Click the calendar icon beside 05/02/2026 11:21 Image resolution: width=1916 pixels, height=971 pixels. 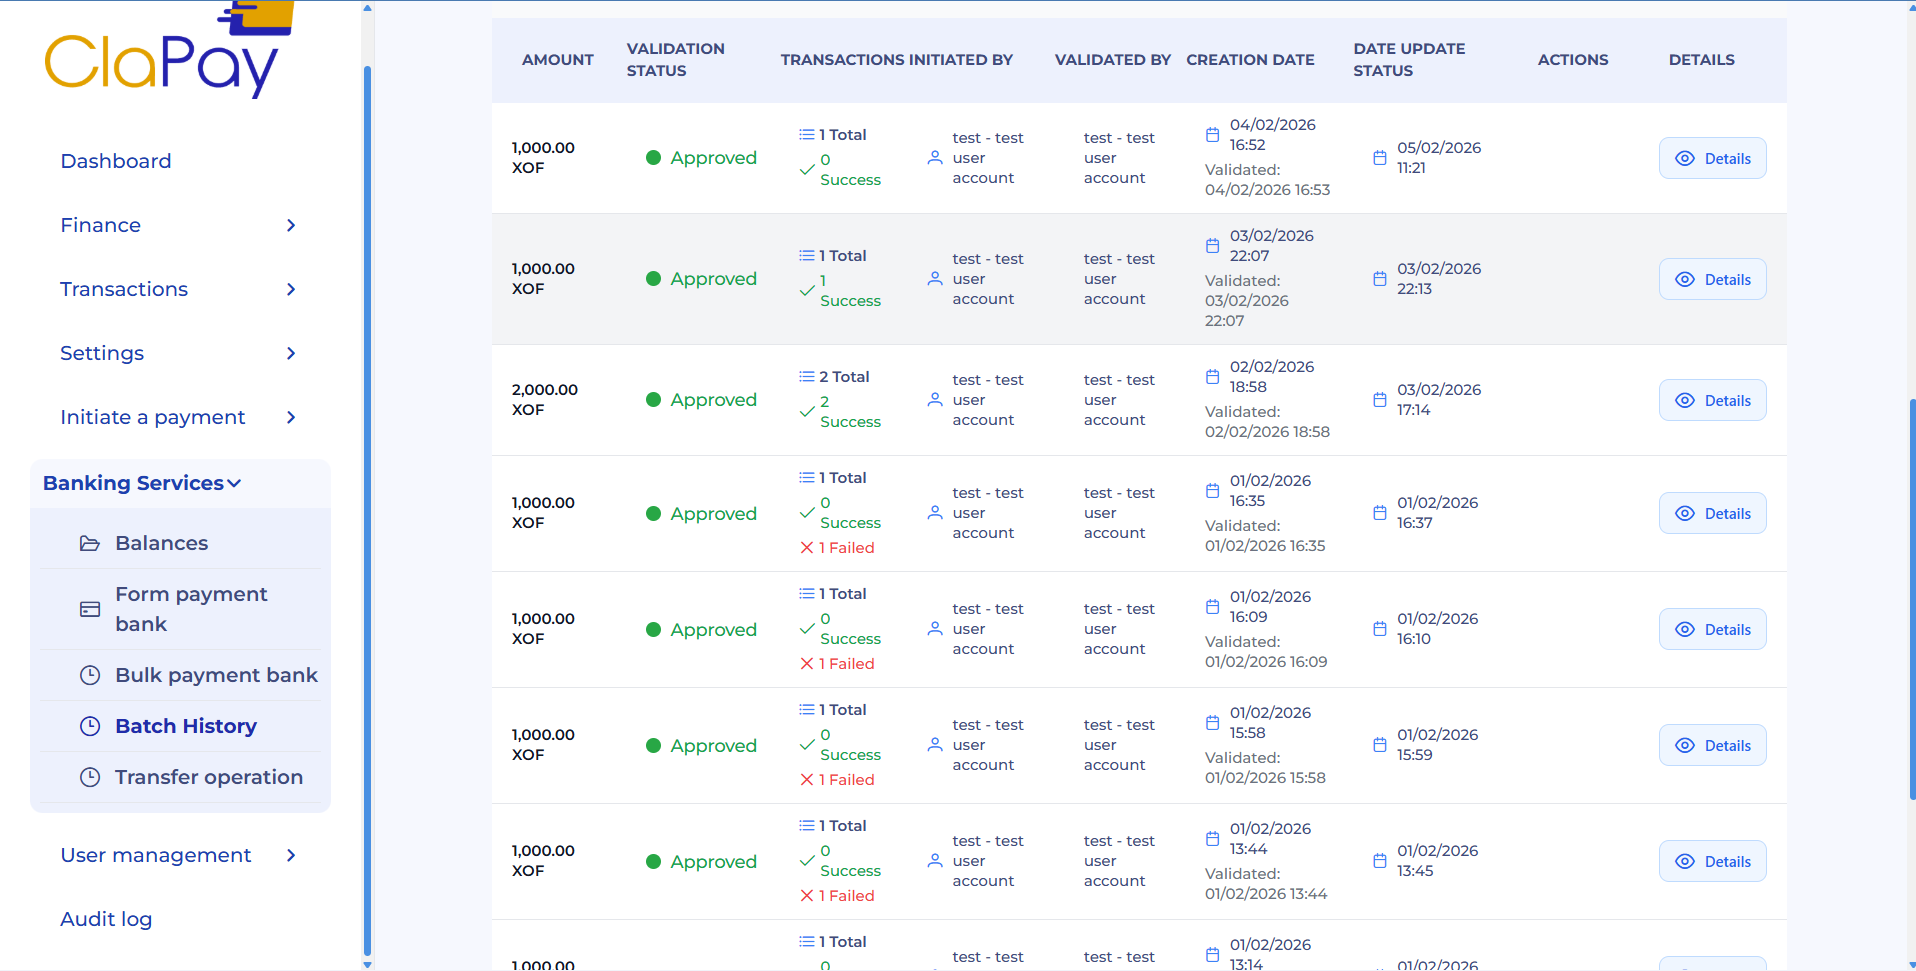point(1380,157)
